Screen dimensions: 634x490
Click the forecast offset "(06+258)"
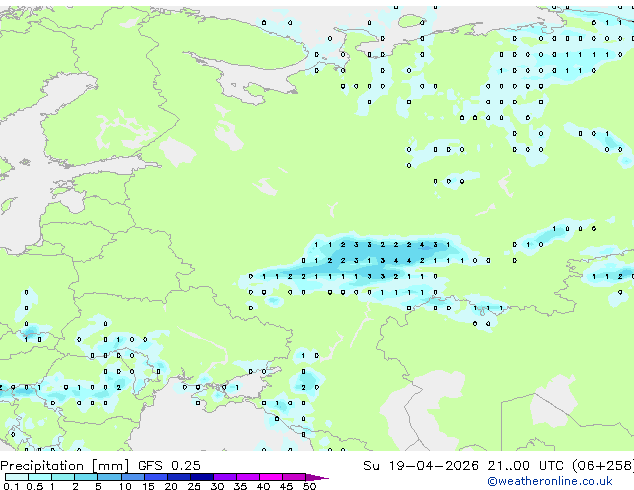coord(603,466)
